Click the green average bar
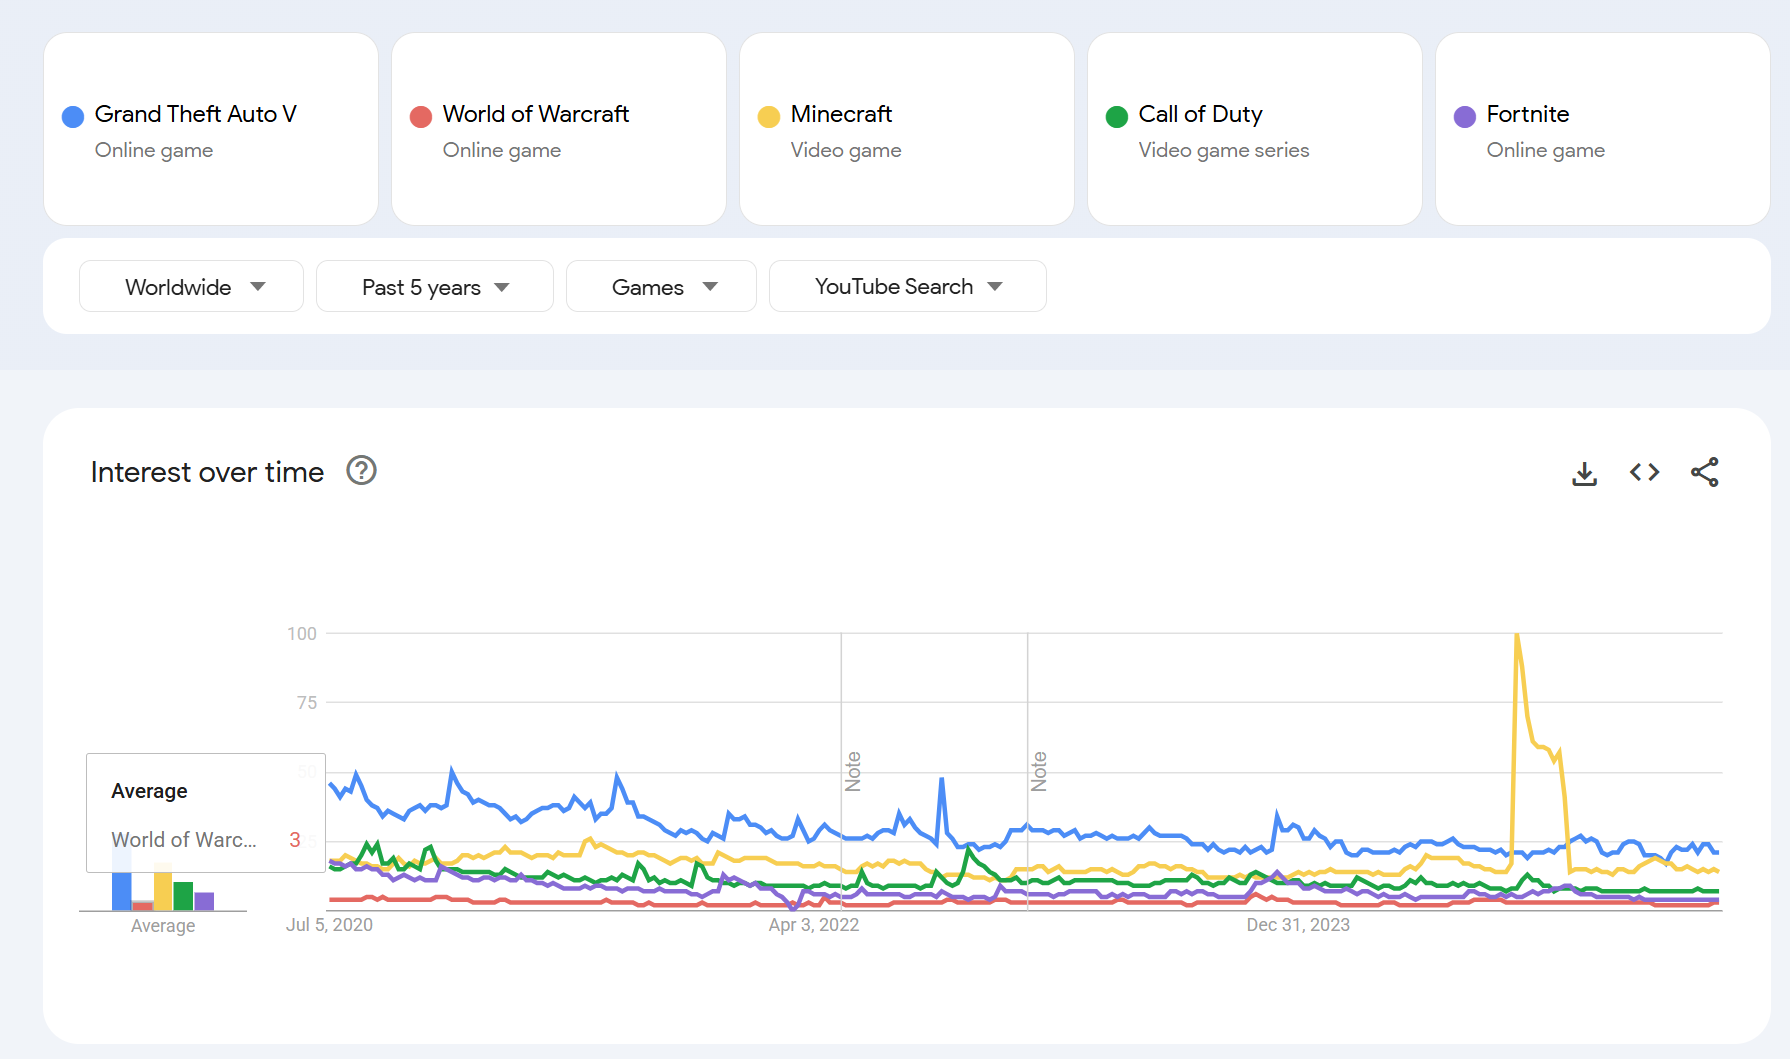The width and height of the screenshot is (1790, 1059). pyautogui.click(x=183, y=896)
